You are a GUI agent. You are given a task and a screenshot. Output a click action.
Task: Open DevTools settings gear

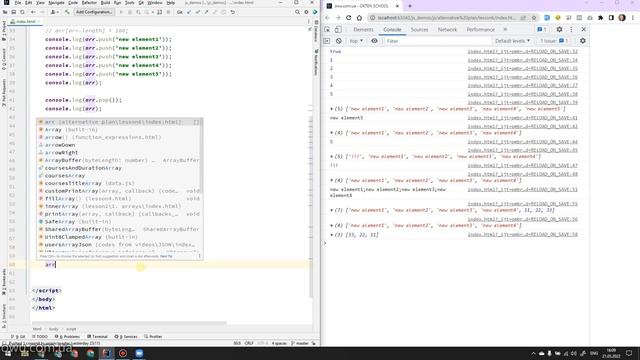tap(559, 29)
